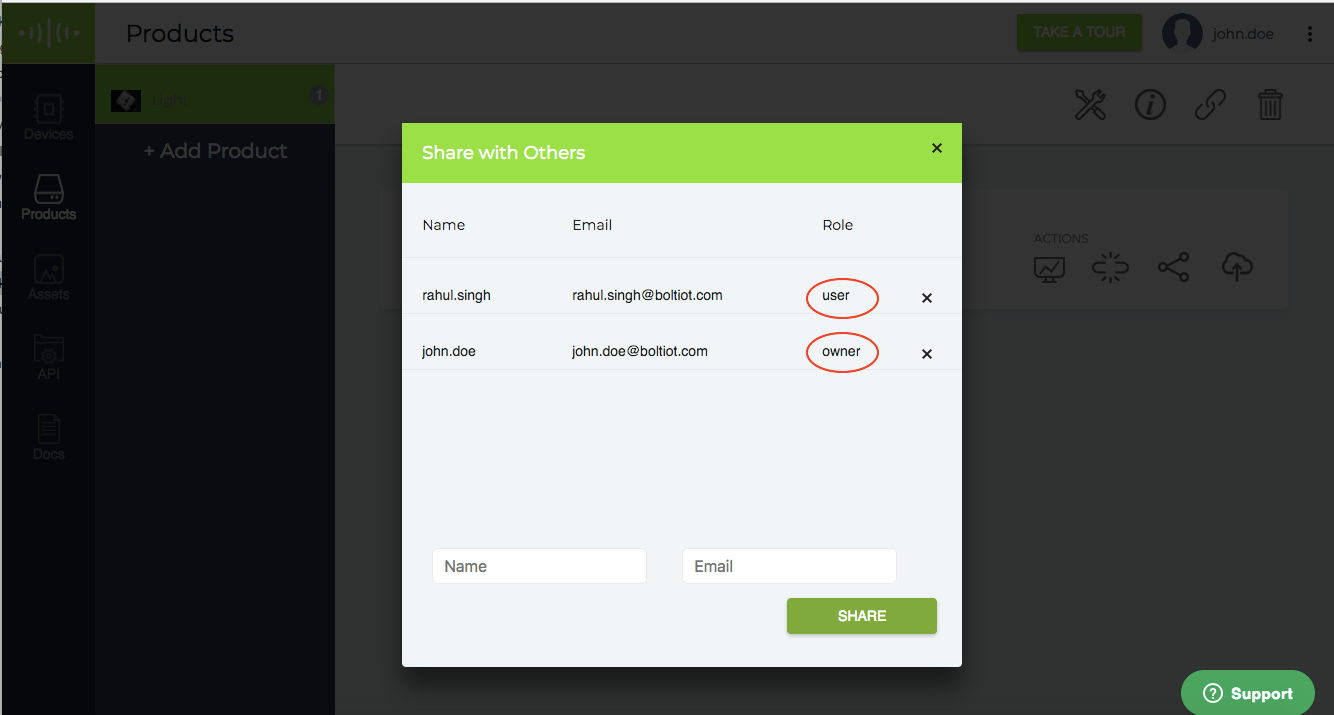
Task: Click the SHARE button
Action: click(861, 615)
